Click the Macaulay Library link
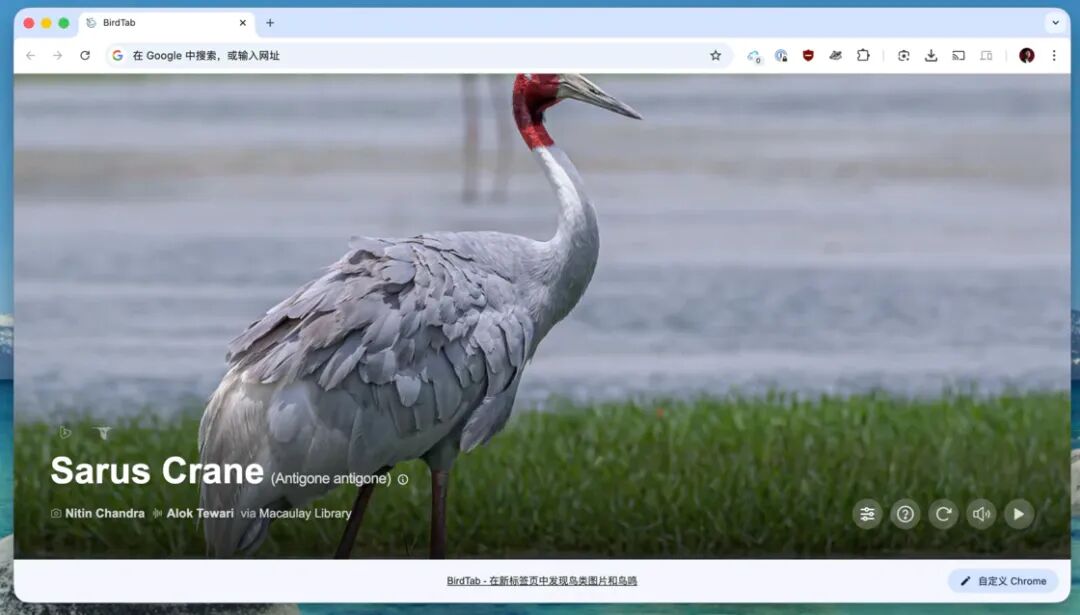This screenshot has height=615, width=1080. (305, 513)
